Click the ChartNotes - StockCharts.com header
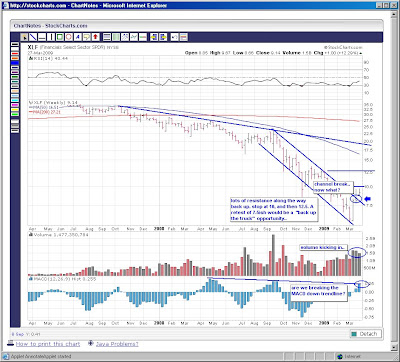The image size is (400, 362). point(51,26)
